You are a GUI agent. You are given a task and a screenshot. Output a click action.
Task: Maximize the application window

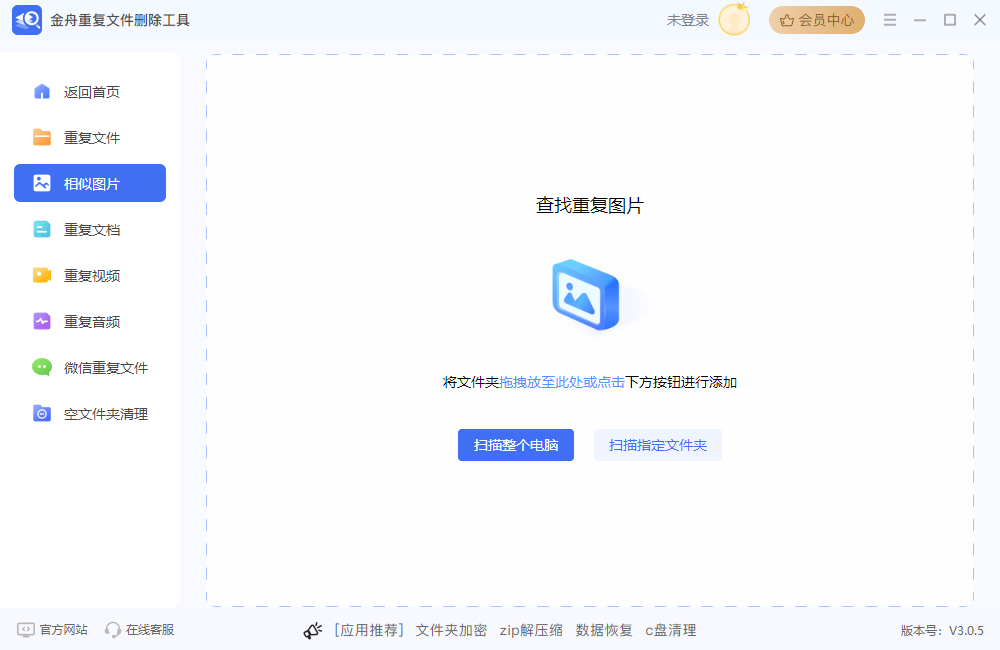point(950,20)
